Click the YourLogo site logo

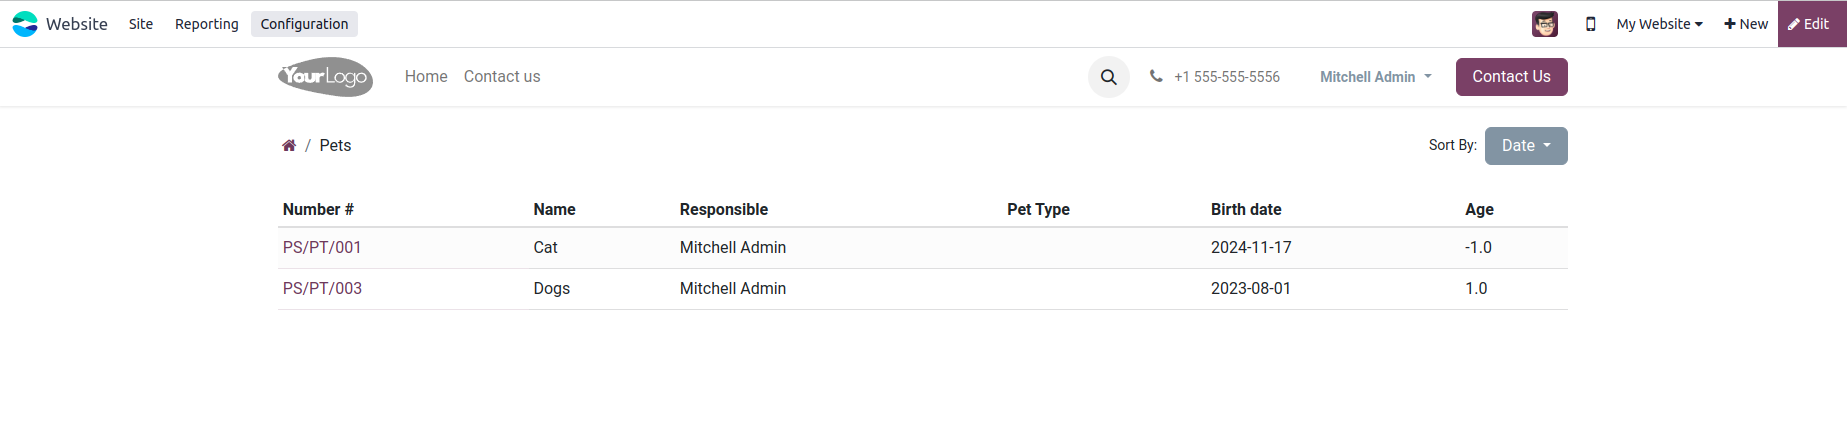pyautogui.click(x=326, y=77)
